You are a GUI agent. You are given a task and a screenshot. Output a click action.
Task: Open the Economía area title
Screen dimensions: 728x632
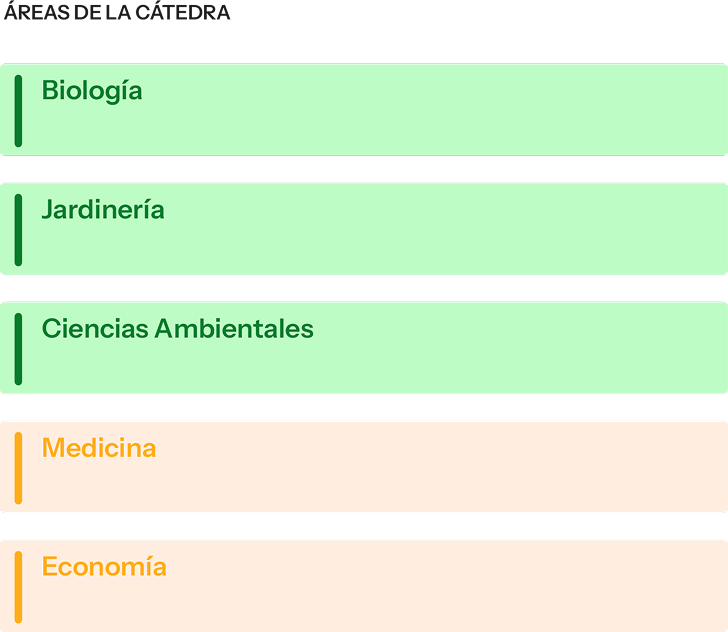[x=104, y=567]
